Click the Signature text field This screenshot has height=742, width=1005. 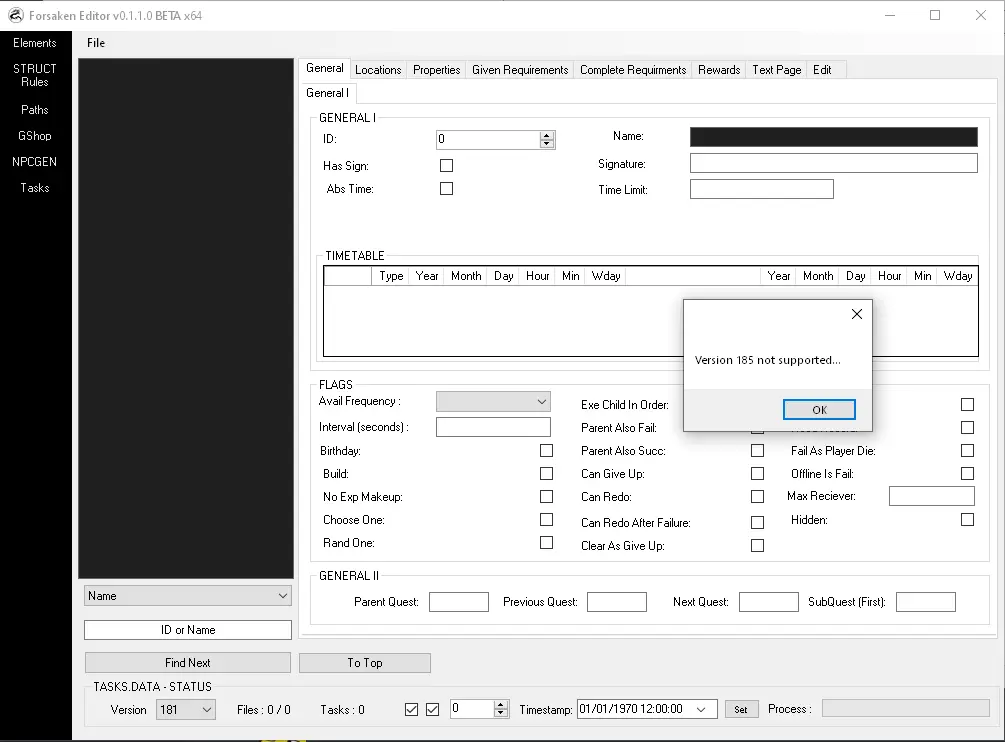point(833,163)
